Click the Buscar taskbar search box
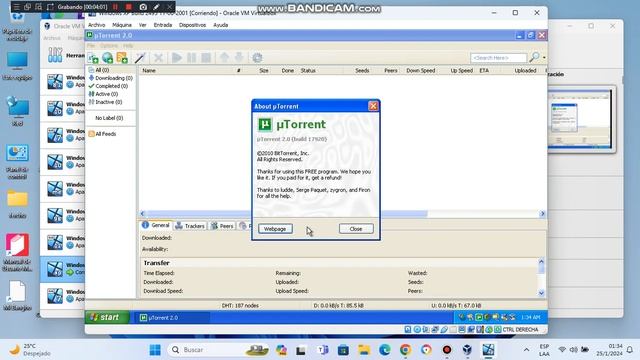Viewport: 640px width, 360px height. click(x=219, y=350)
